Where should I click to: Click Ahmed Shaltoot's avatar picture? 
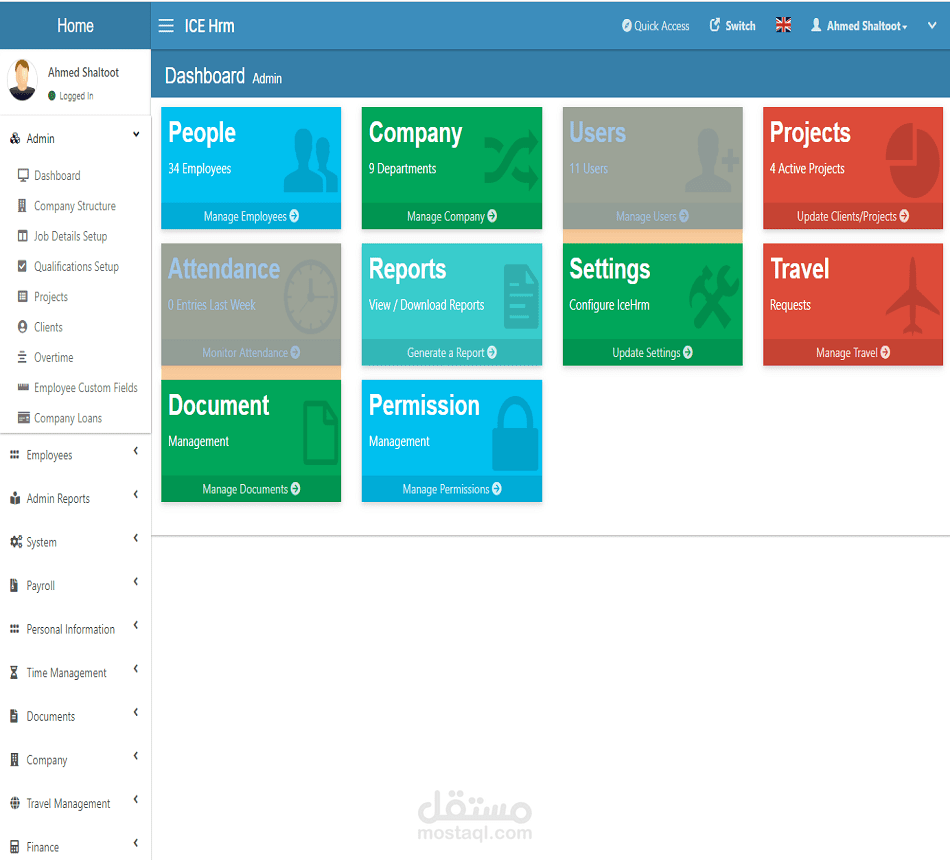22,79
